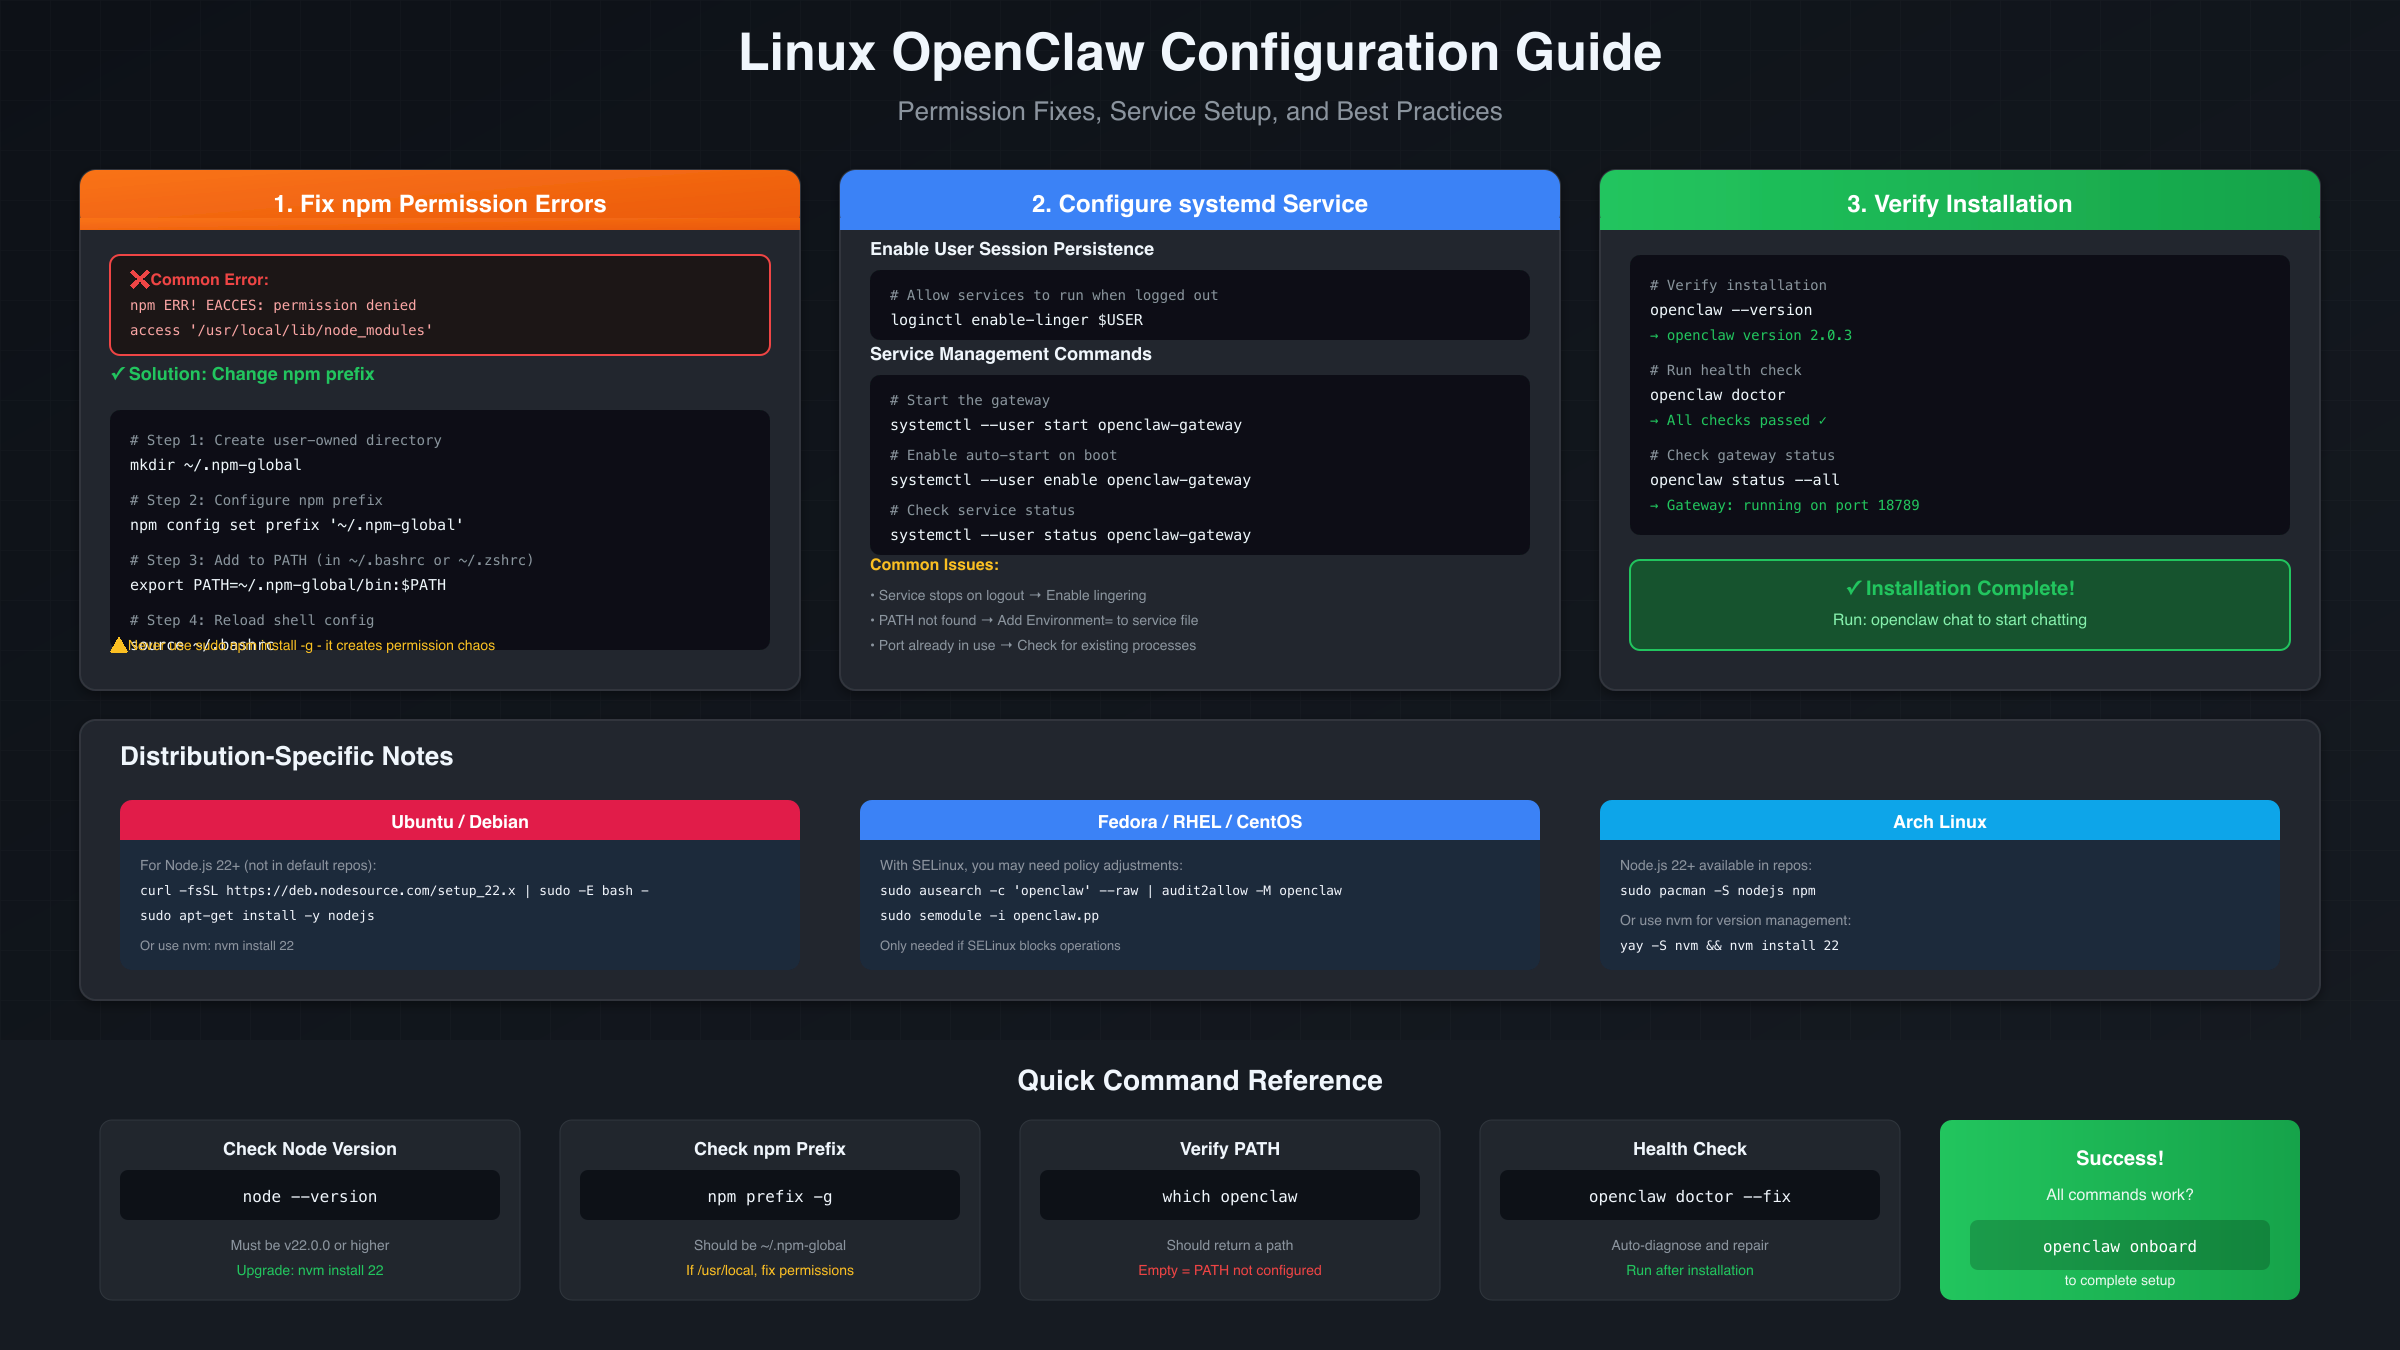Click the green checkmark next to Solution
The width and height of the screenshot is (2400, 1350).
(x=119, y=374)
